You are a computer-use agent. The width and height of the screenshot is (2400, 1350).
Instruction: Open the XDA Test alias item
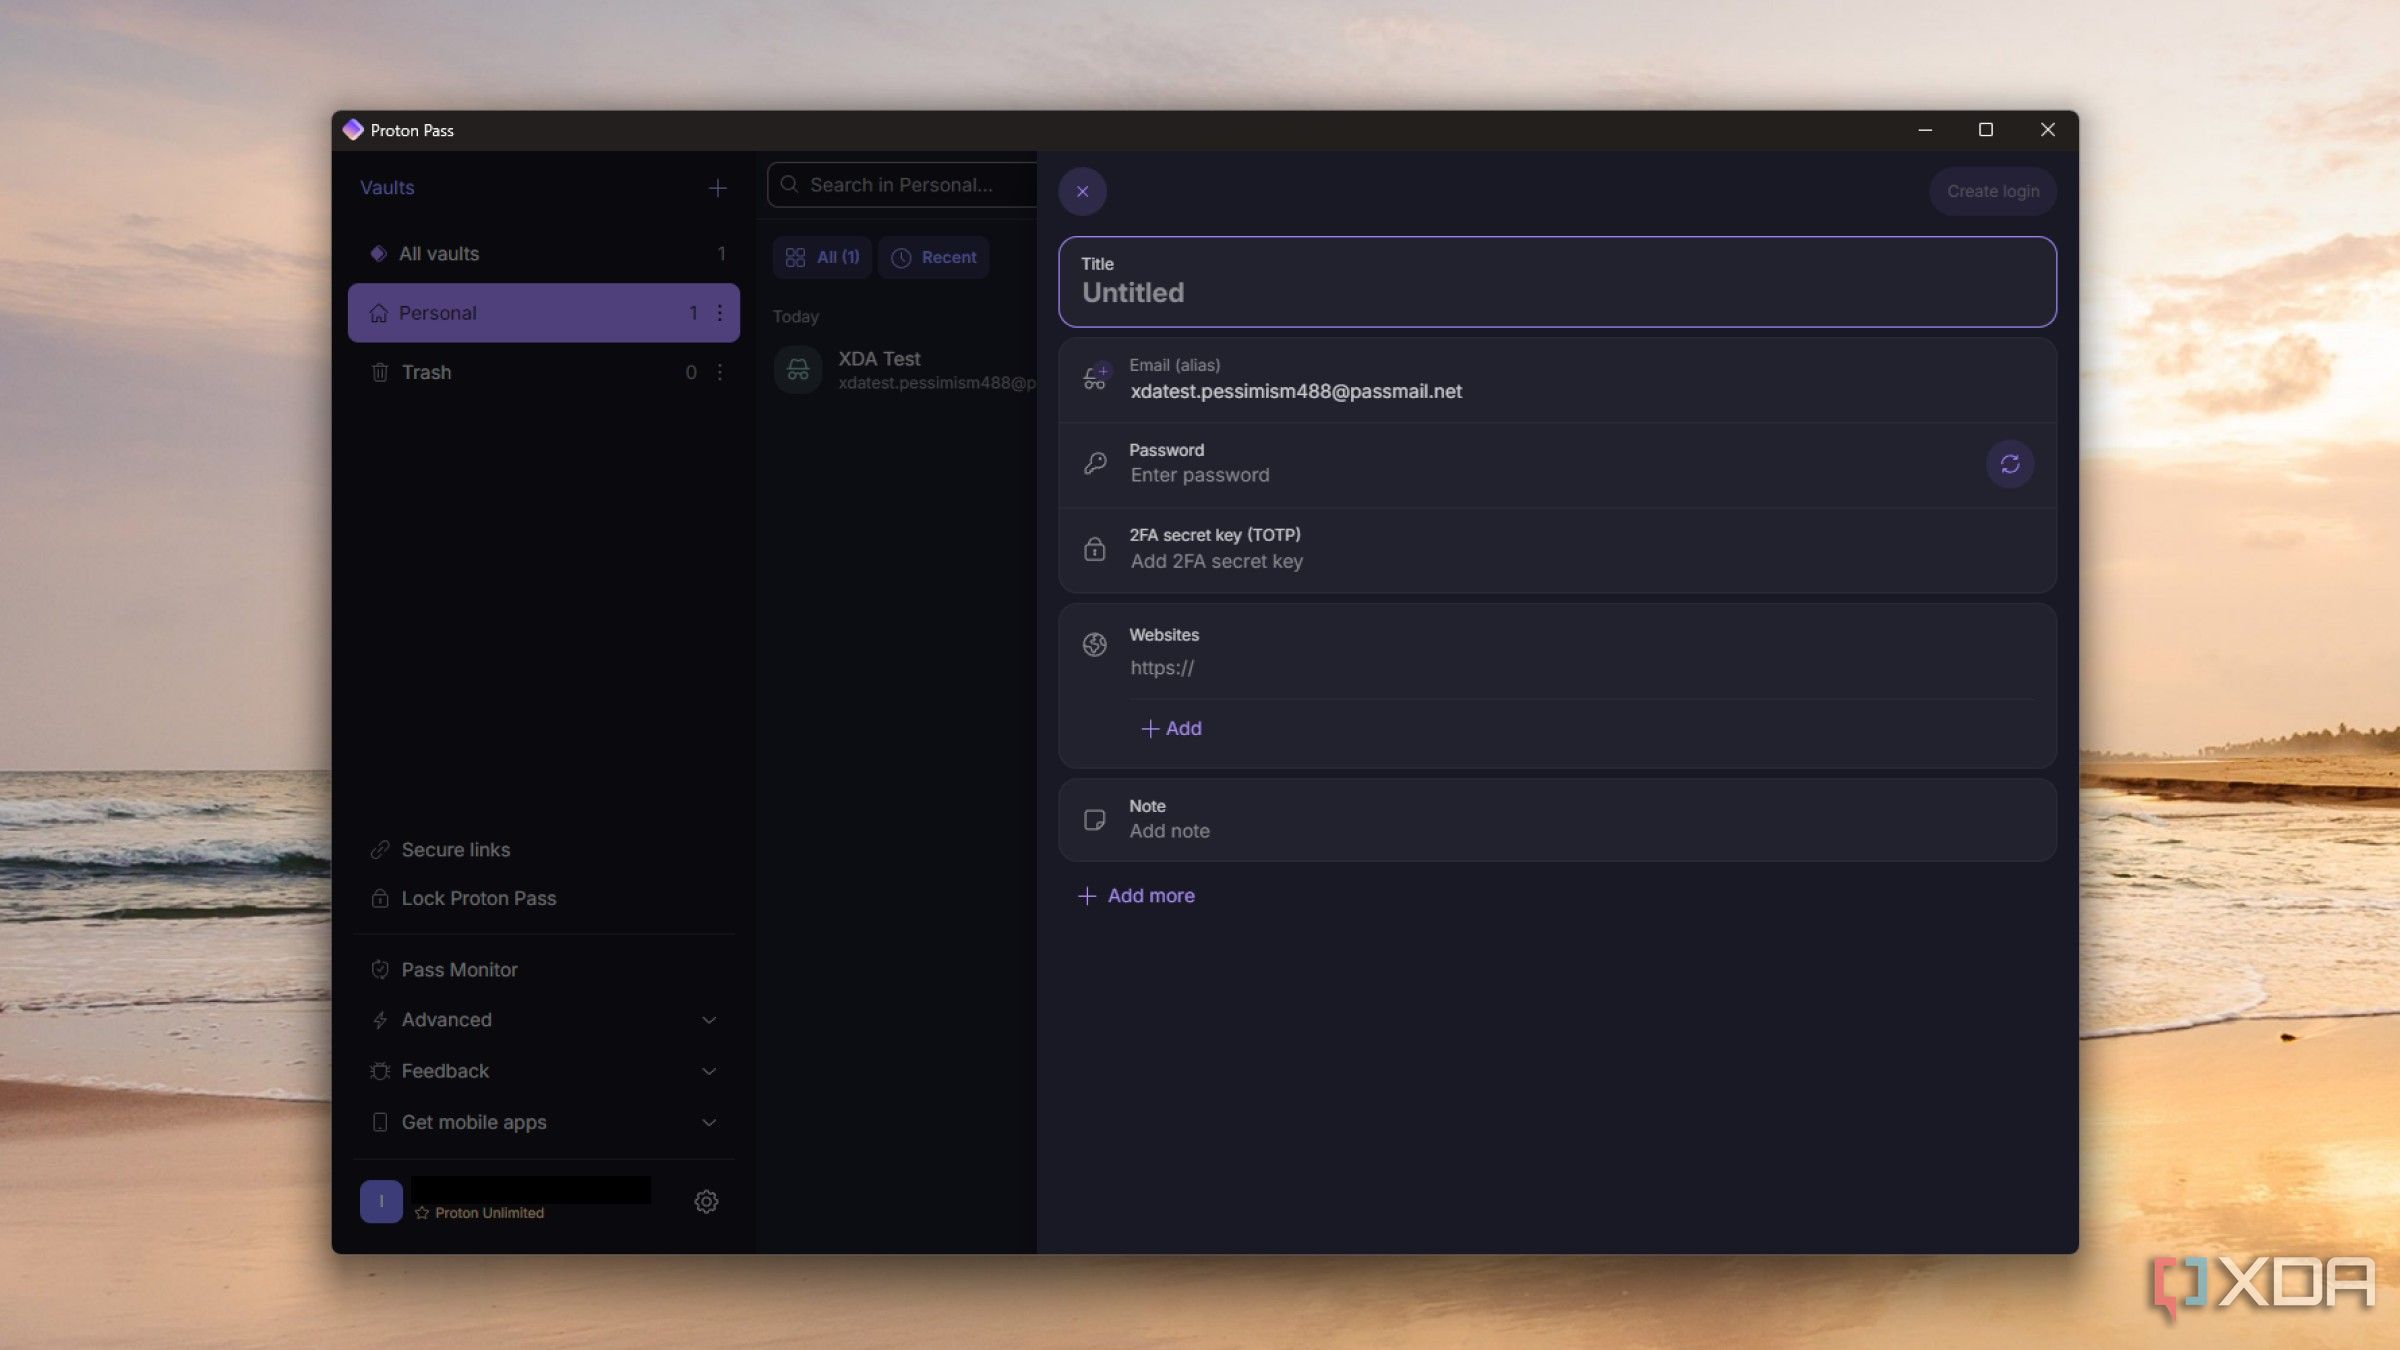[905, 370]
